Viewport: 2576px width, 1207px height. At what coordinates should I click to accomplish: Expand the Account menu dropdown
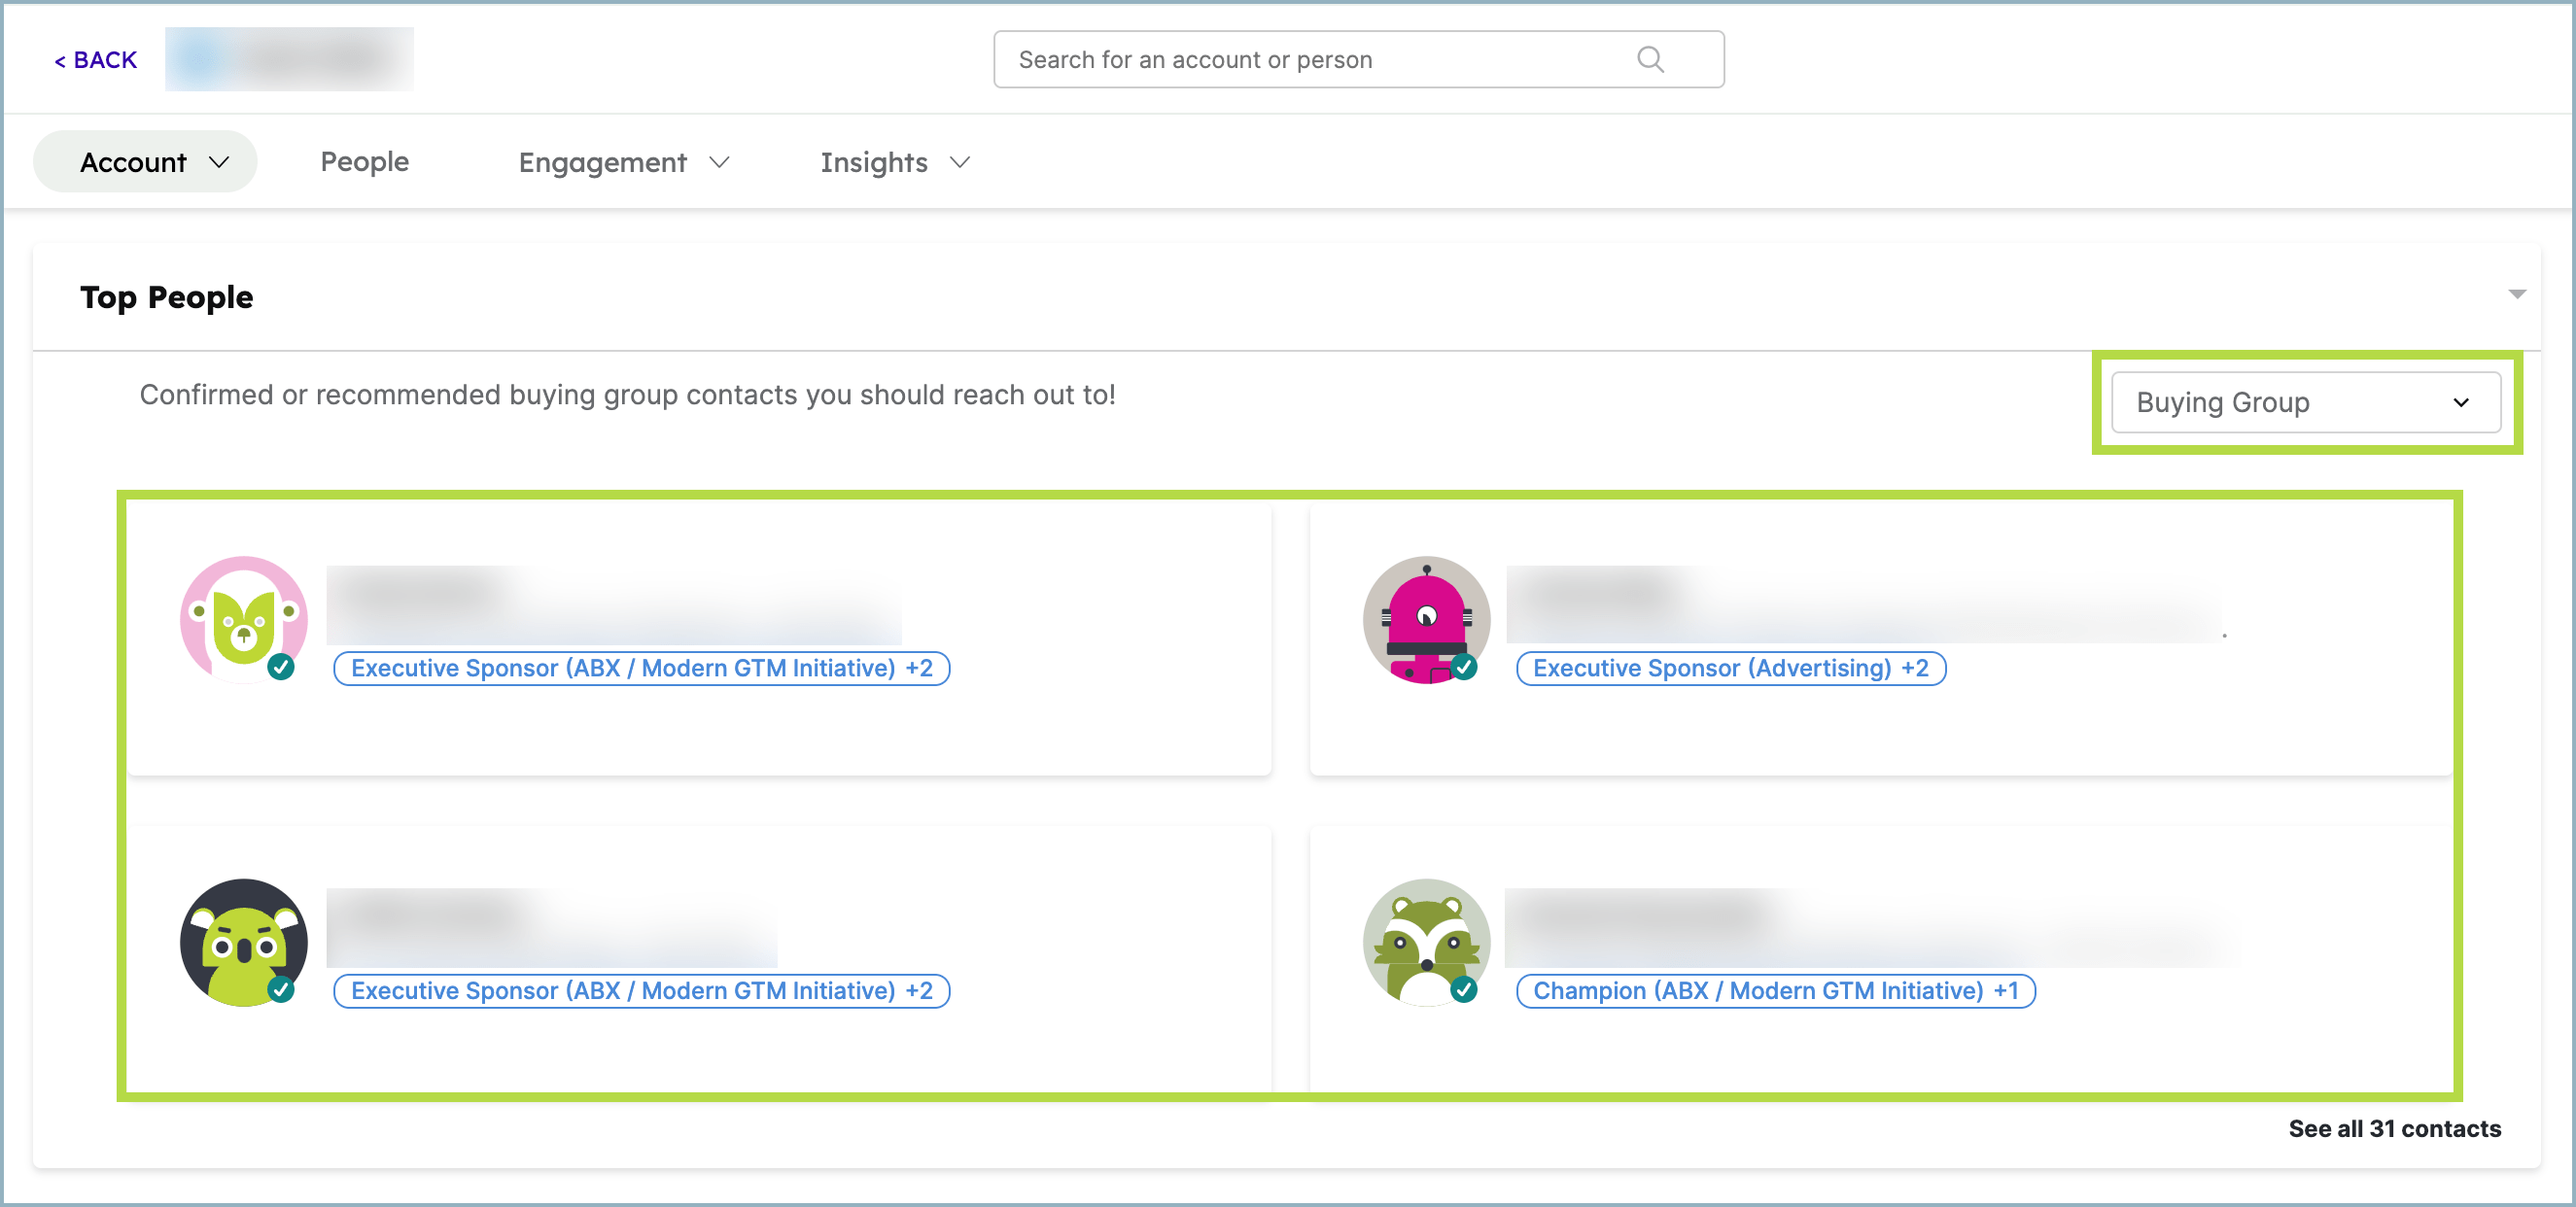(145, 162)
